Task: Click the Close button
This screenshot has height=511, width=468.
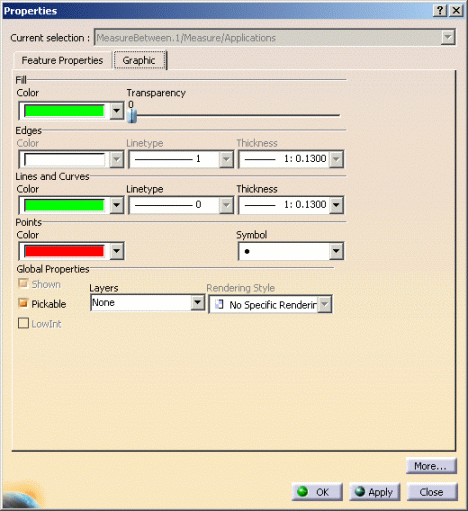Action: [432, 492]
